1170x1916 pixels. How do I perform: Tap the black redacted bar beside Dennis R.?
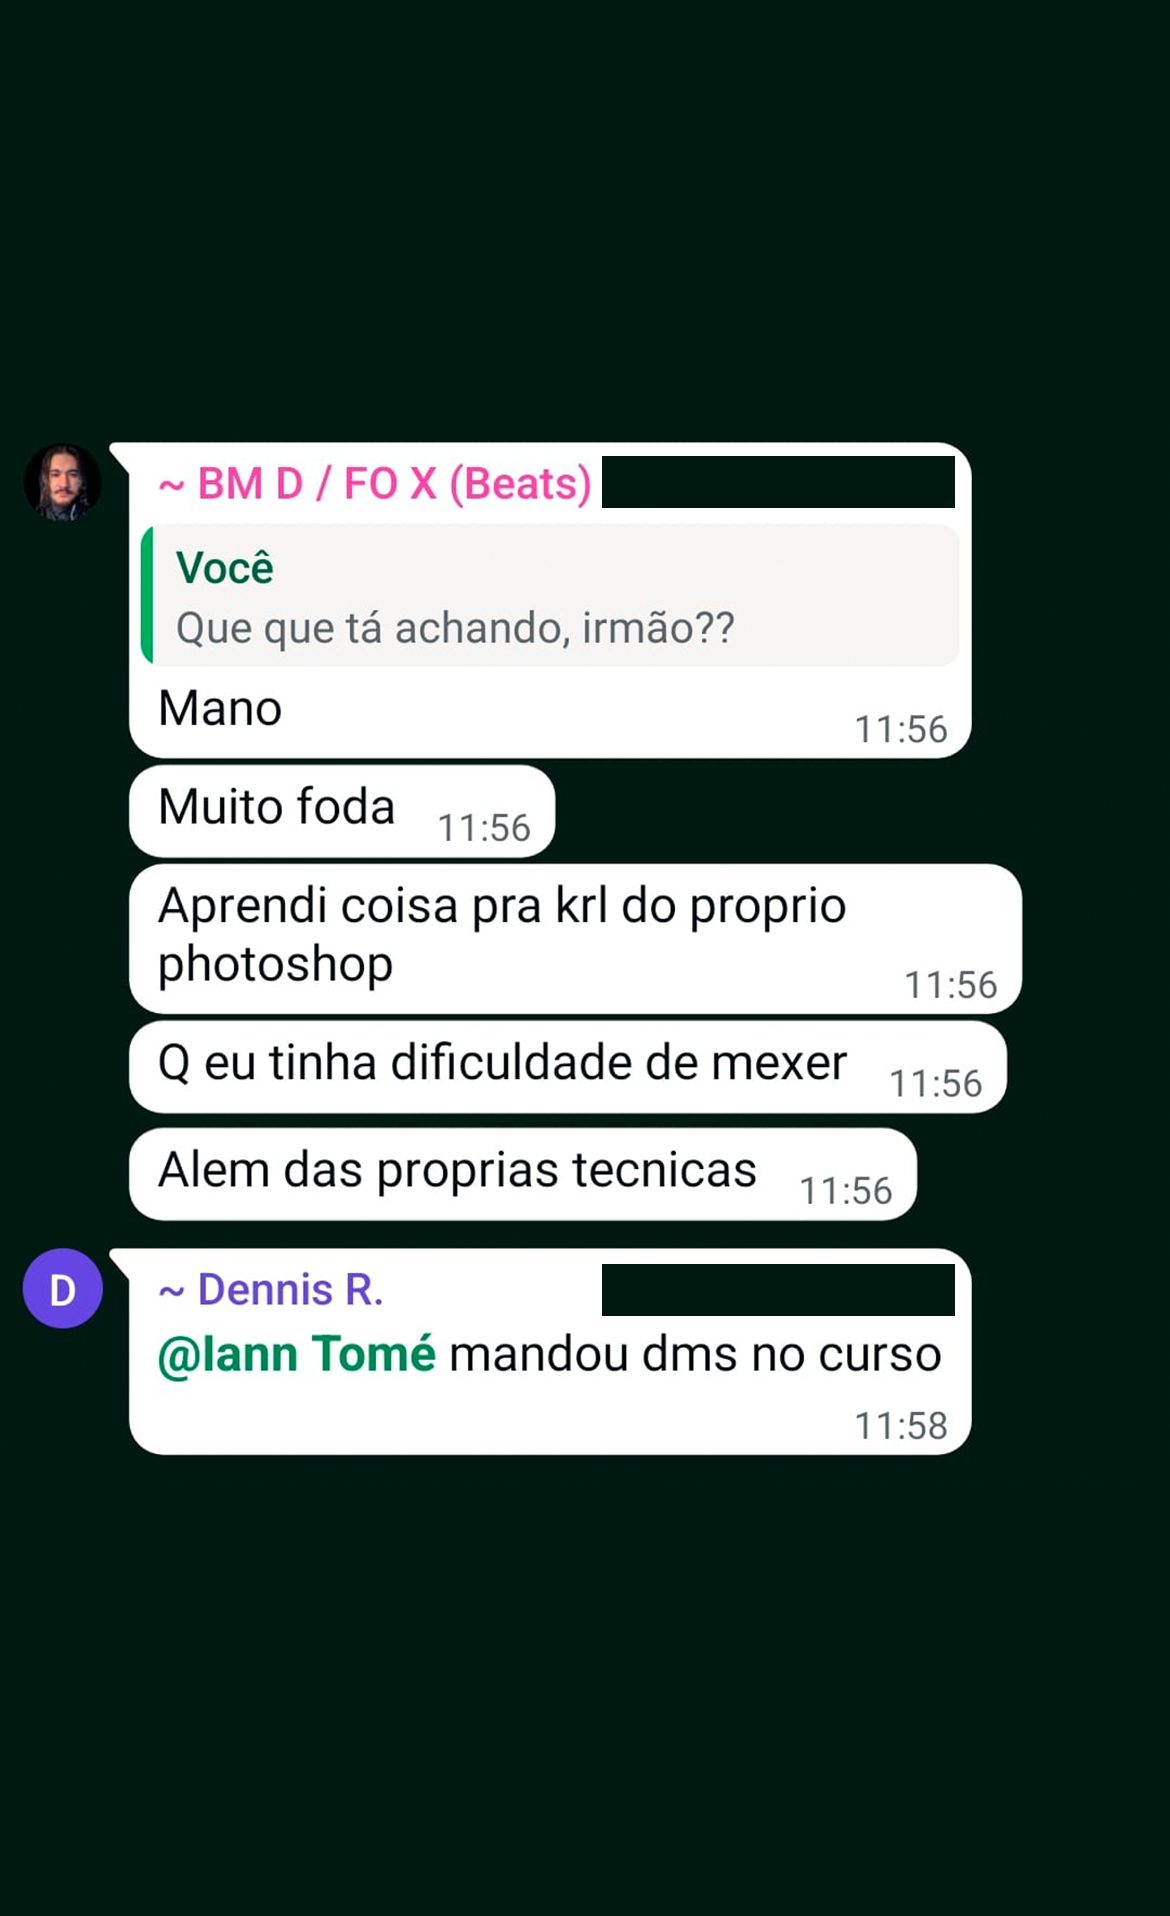click(x=778, y=1290)
